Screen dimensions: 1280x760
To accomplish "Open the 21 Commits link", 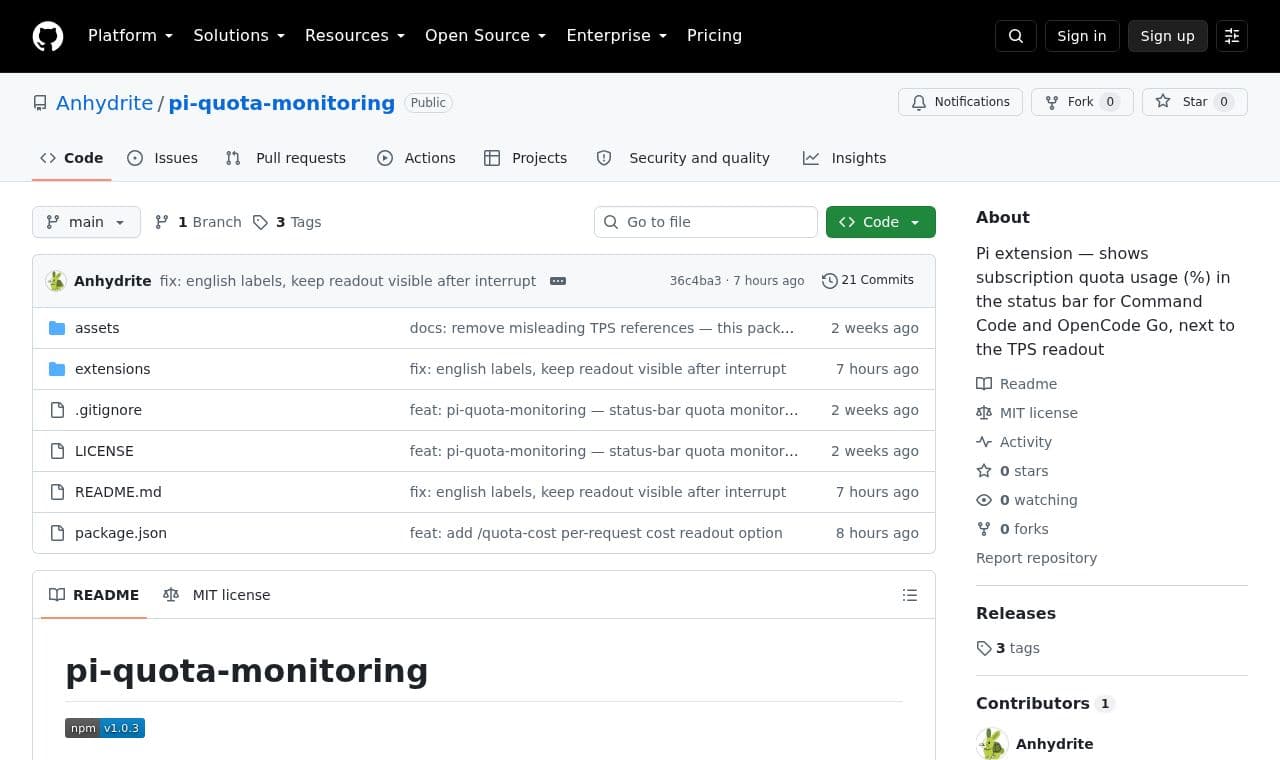I will pyautogui.click(x=868, y=281).
